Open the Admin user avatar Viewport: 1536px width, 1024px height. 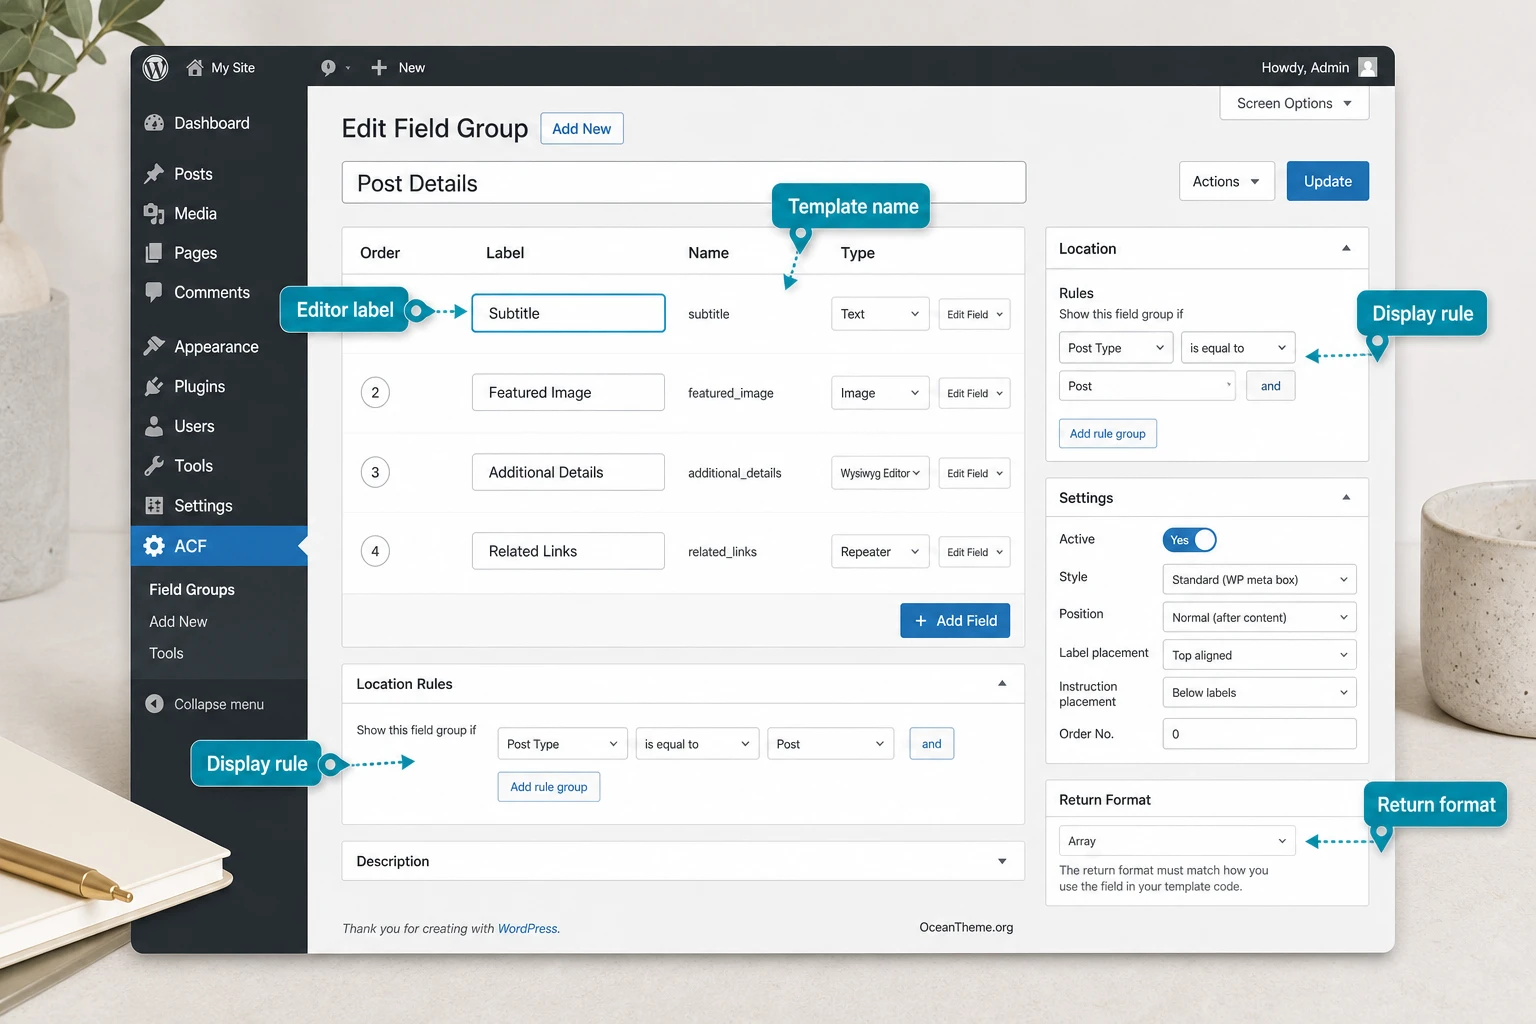coord(1368,67)
